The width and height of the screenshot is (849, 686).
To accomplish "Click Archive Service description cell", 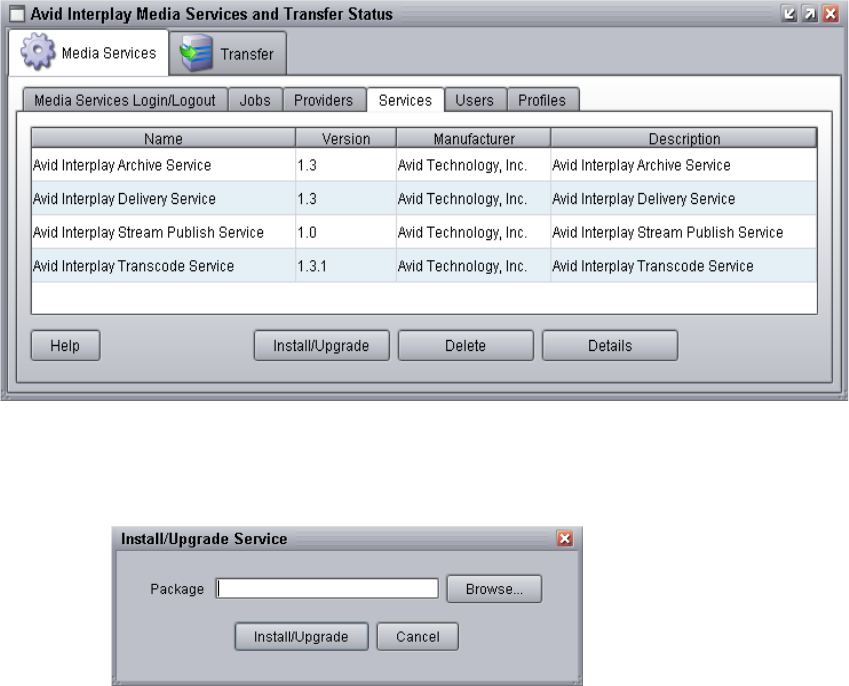I will click(x=684, y=165).
